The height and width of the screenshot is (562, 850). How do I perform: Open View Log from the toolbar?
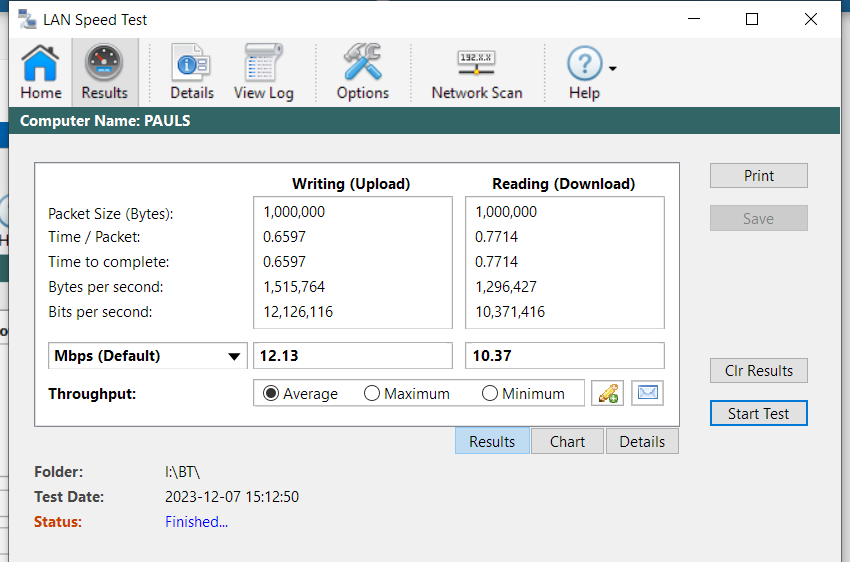click(x=263, y=72)
